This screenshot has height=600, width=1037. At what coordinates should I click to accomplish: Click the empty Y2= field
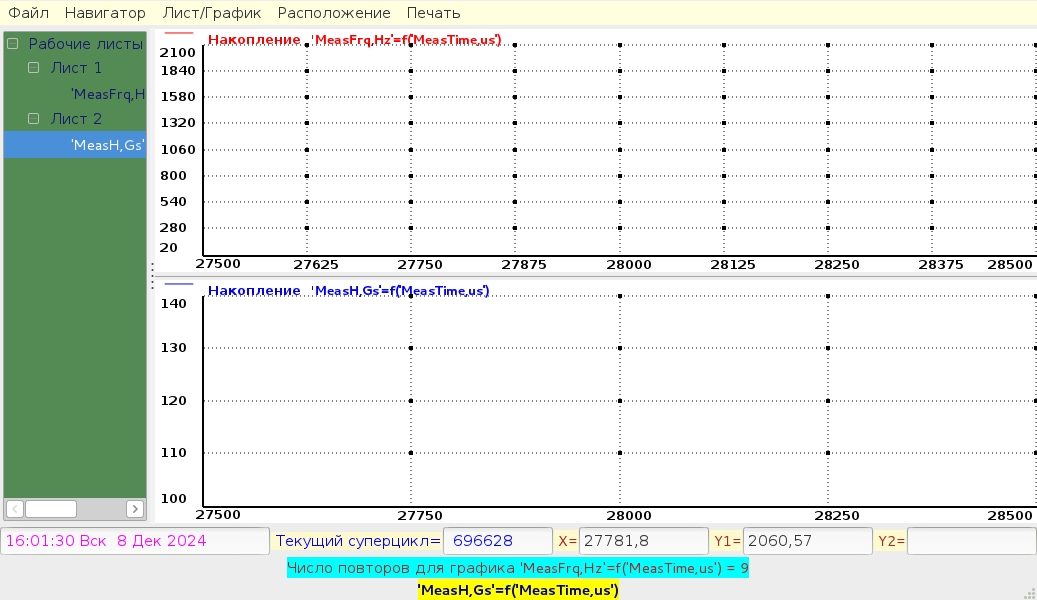coord(969,541)
